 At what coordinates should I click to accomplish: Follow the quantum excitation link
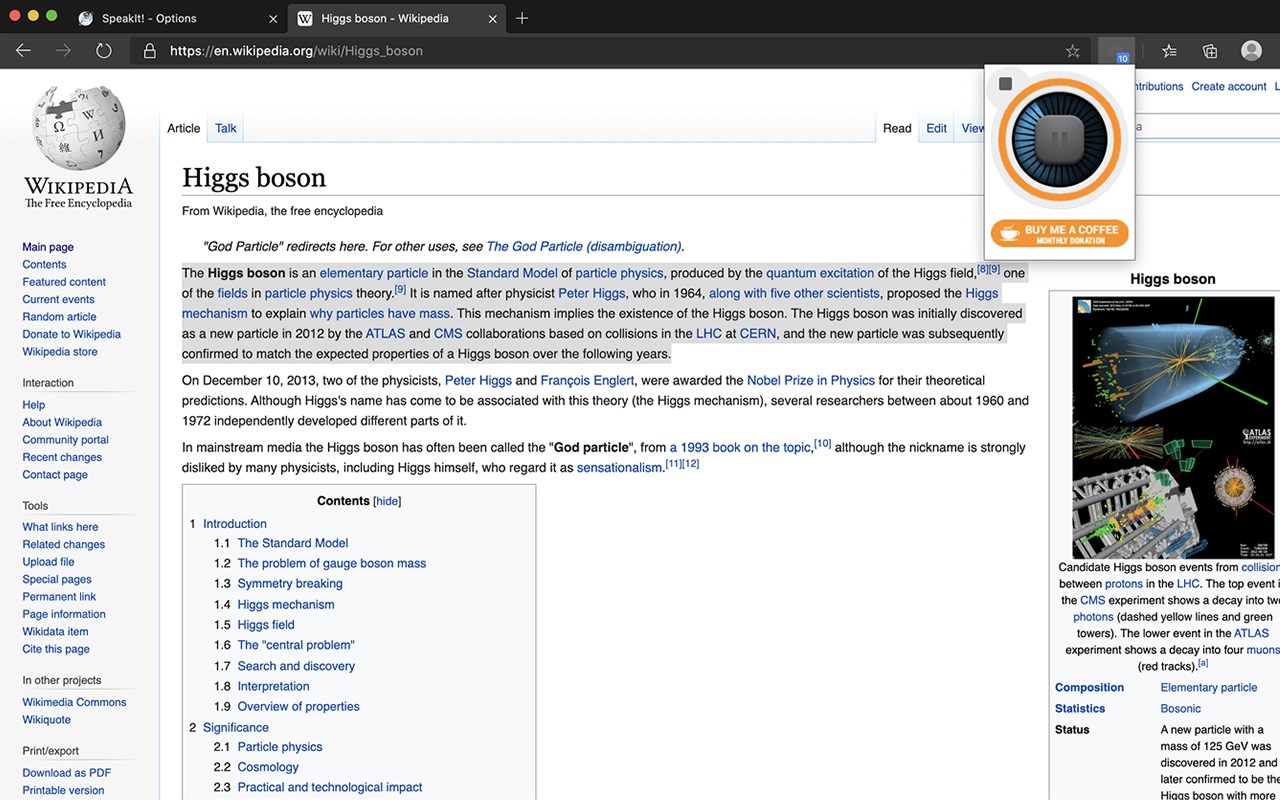[x=820, y=273]
